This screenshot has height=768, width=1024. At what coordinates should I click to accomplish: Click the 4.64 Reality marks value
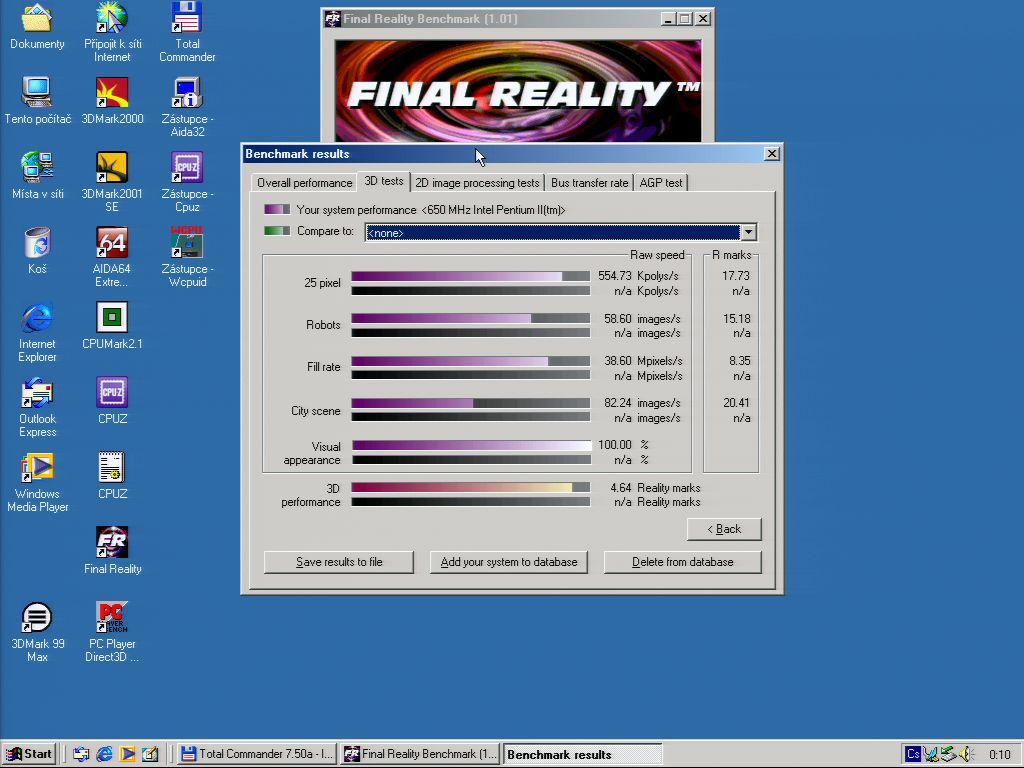[655, 488]
